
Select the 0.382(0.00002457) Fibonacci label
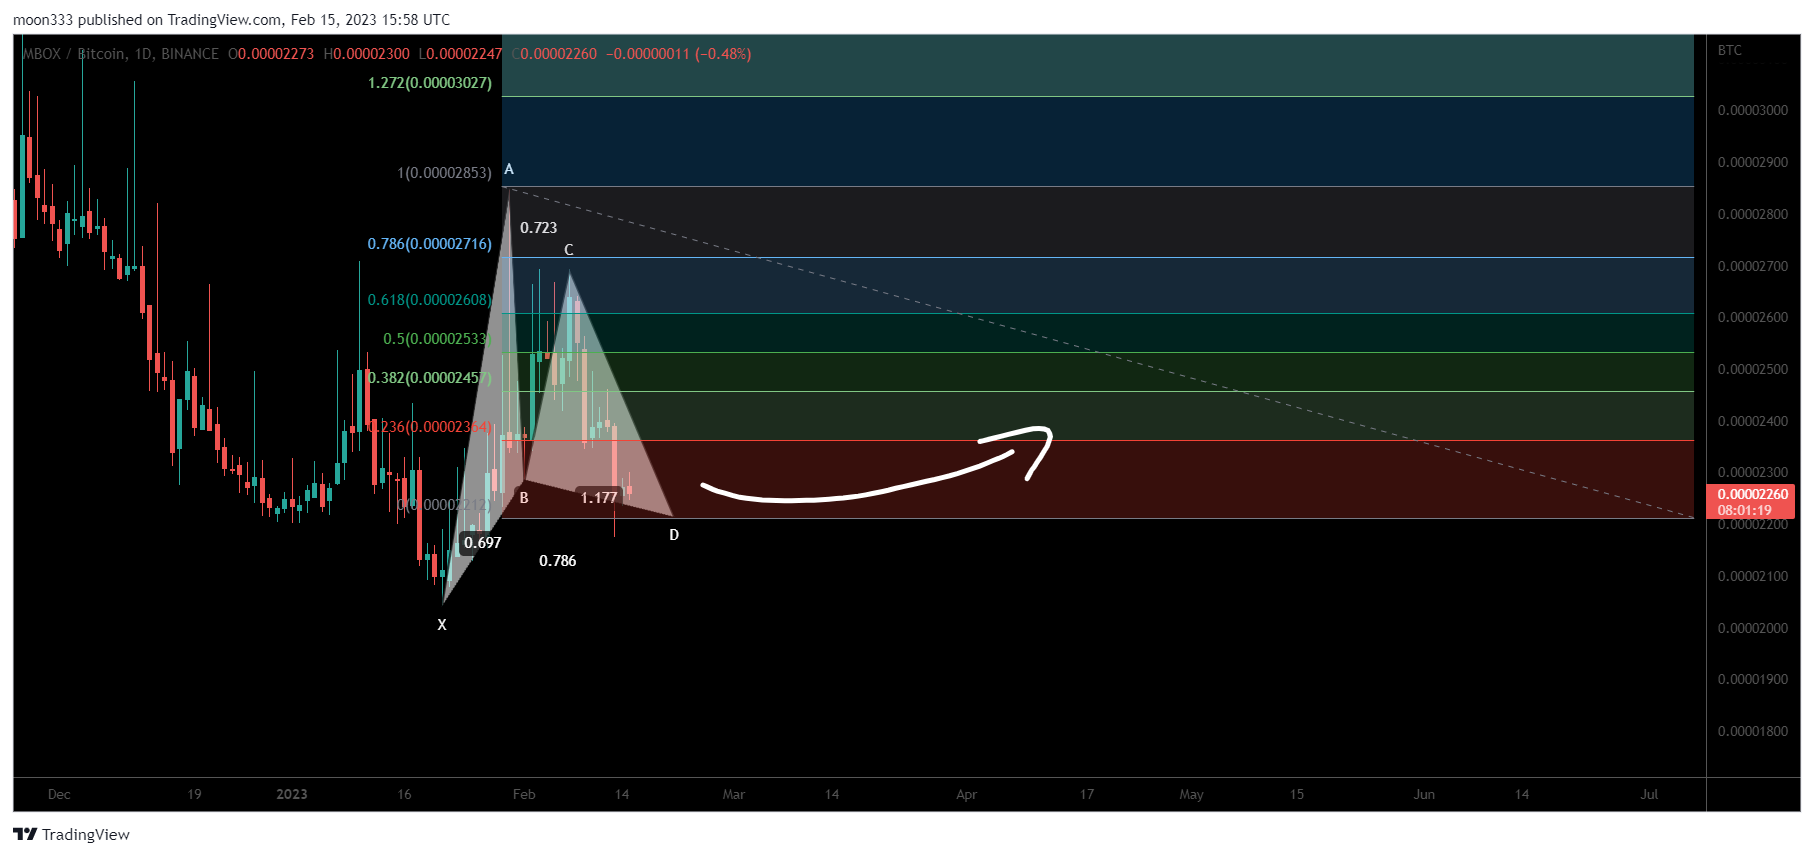430,378
